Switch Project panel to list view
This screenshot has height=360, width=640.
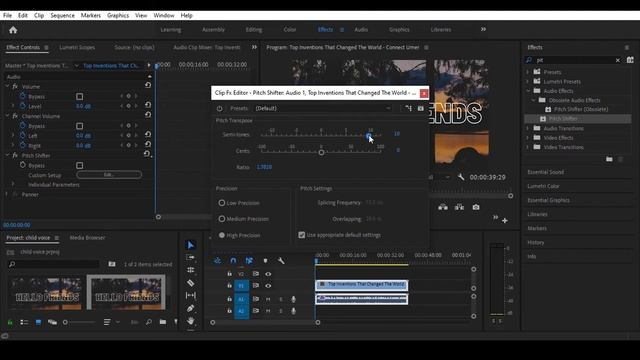point(24,322)
